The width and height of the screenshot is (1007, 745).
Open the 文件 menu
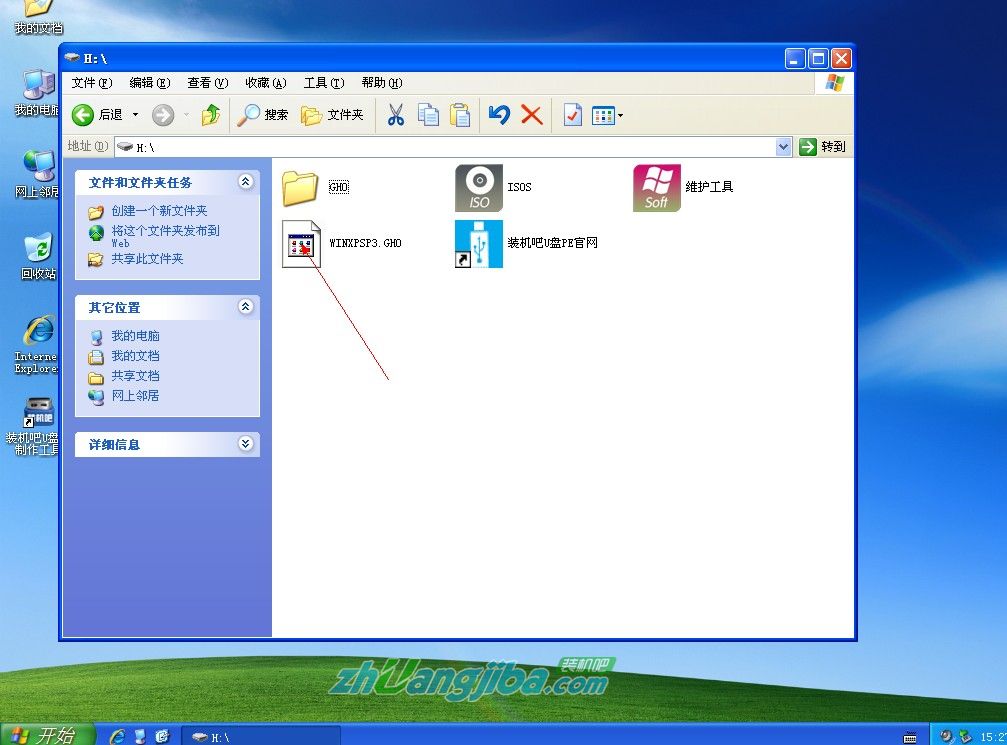click(x=90, y=83)
